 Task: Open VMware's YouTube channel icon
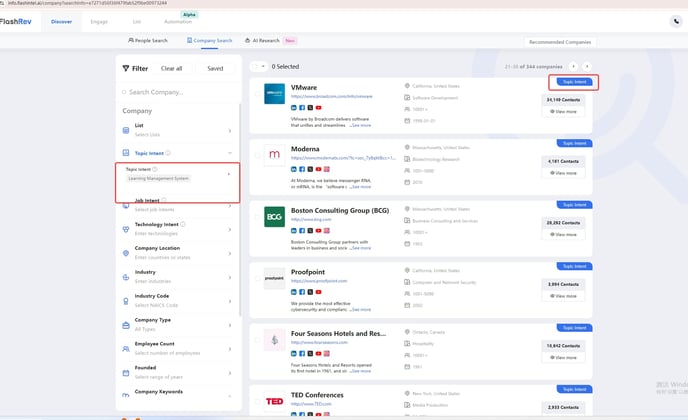[319, 108]
